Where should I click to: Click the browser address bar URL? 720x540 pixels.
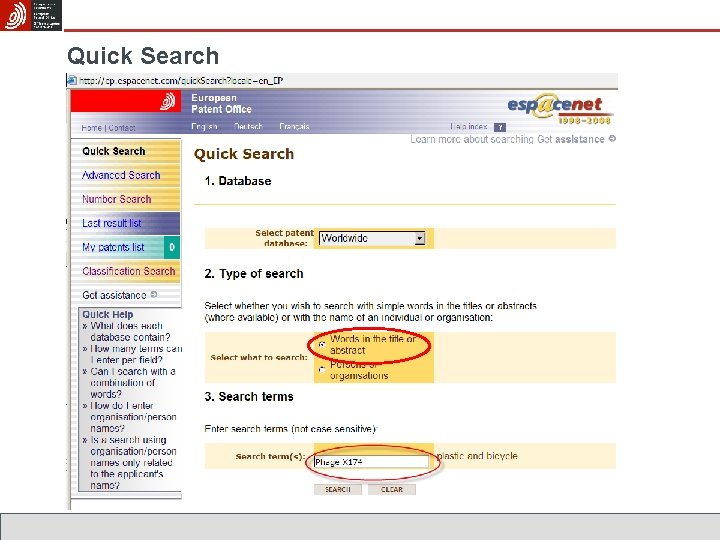181,81
